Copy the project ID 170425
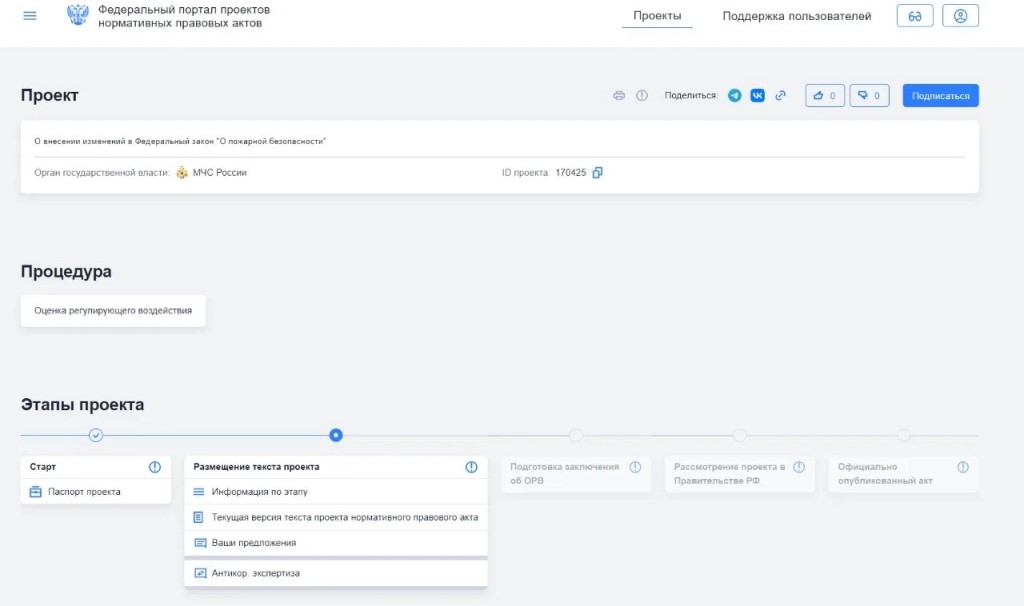 [x=598, y=172]
